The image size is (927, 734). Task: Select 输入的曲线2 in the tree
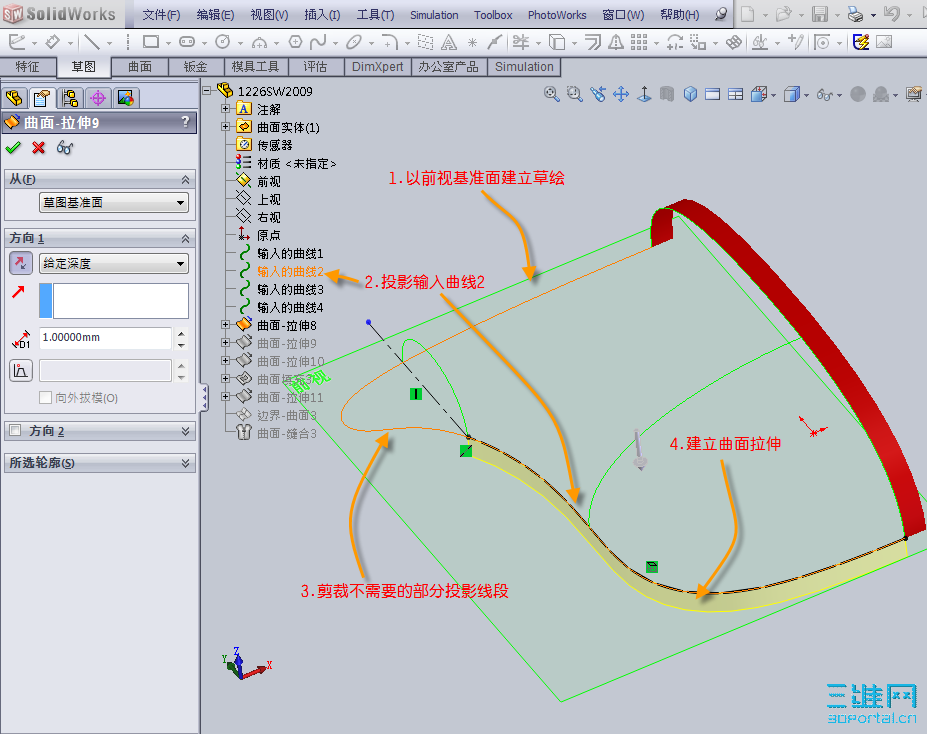[290, 272]
